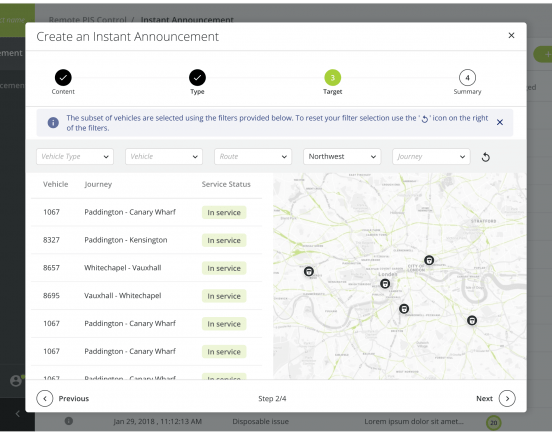The width and height of the screenshot is (552, 435).
Task: Go to the completed Type step
Action: (x=197, y=77)
